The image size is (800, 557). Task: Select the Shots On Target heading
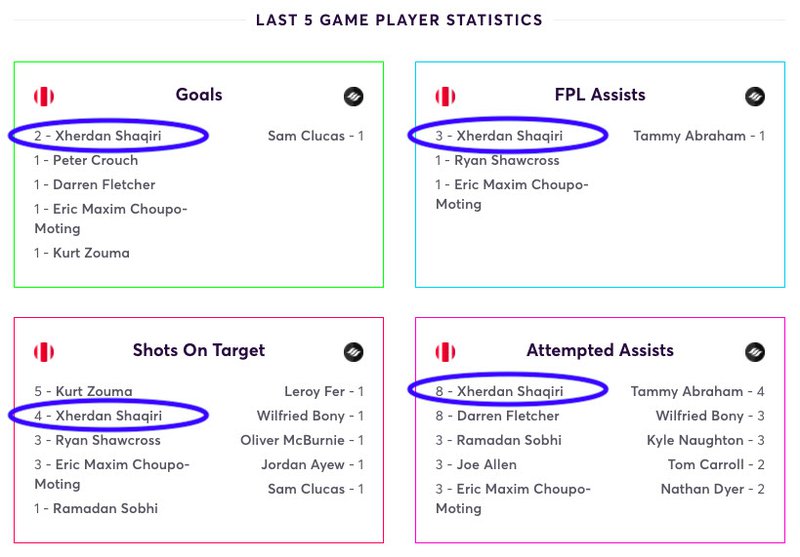(x=199, y=350)
